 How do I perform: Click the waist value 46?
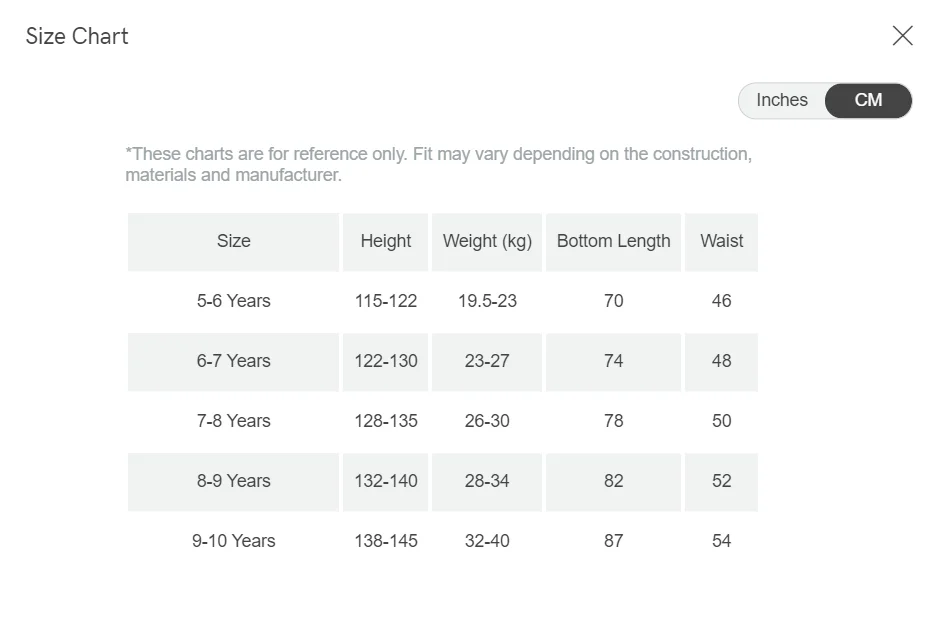click(x=721, y=301)
